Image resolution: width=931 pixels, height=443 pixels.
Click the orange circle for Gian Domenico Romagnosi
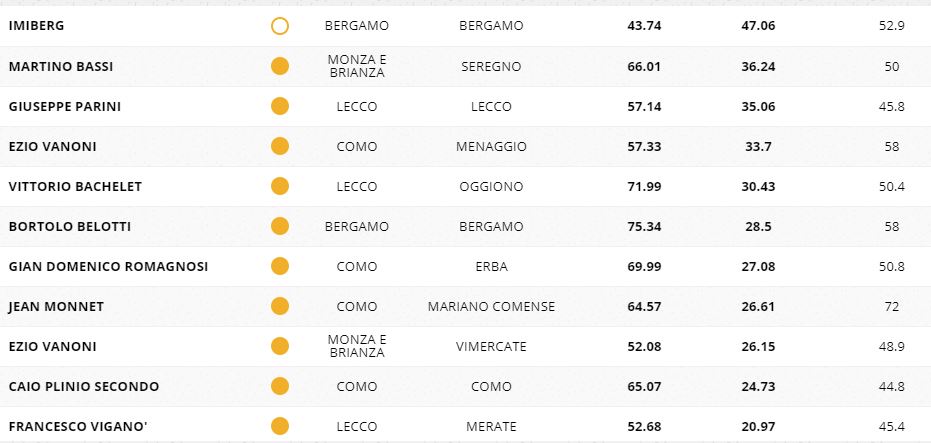[280, 266]
